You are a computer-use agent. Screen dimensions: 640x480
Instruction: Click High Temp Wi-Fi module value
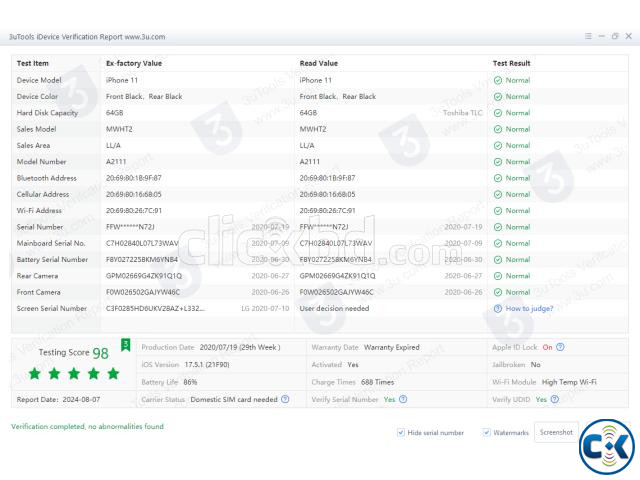coord(569,382)
